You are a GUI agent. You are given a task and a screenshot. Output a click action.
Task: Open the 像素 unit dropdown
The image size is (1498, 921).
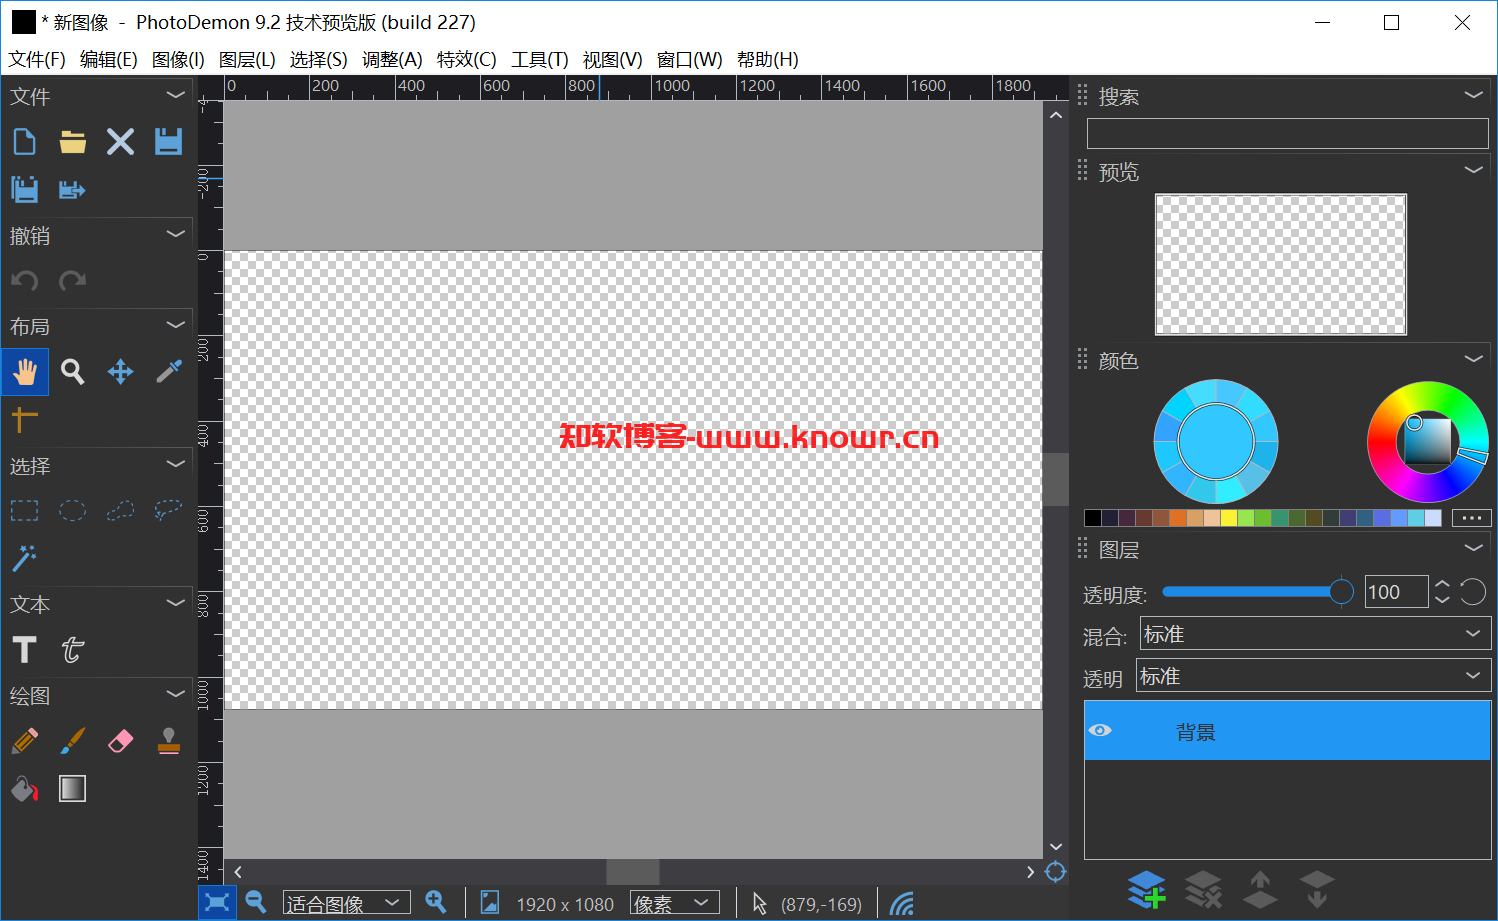(x=675, y=903)
